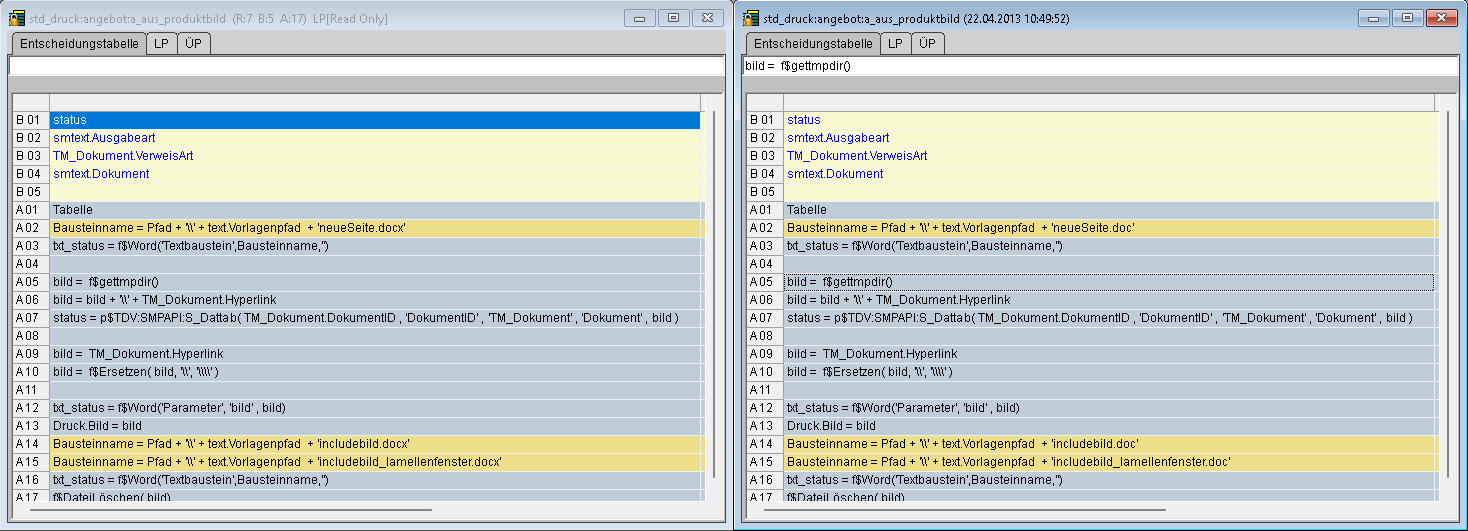Switch to the LP tab in left window
Image resolution: width=1468 pixels, height=531 pixels.
[x=161, y=44]
